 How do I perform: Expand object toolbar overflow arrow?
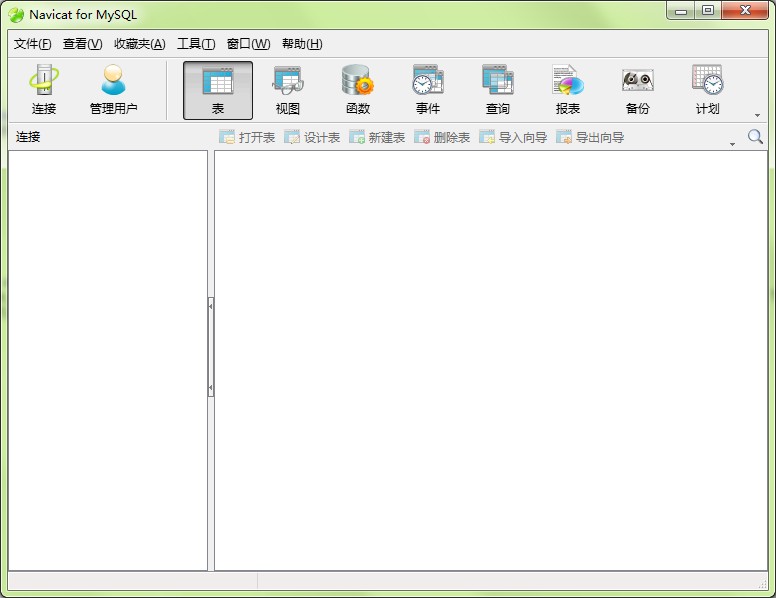click(732, 145)
